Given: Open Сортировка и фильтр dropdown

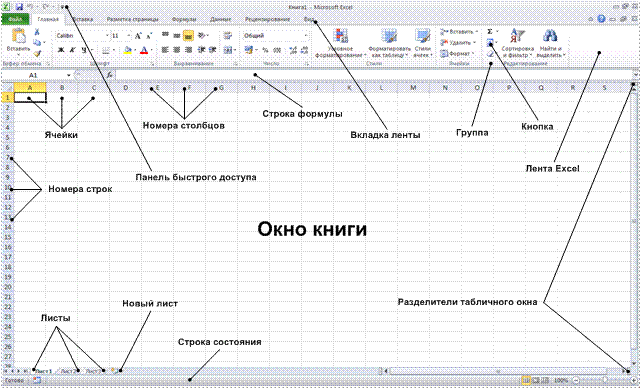Looking at the screenshot, I should pyautogui.click(x=518, y=44).
